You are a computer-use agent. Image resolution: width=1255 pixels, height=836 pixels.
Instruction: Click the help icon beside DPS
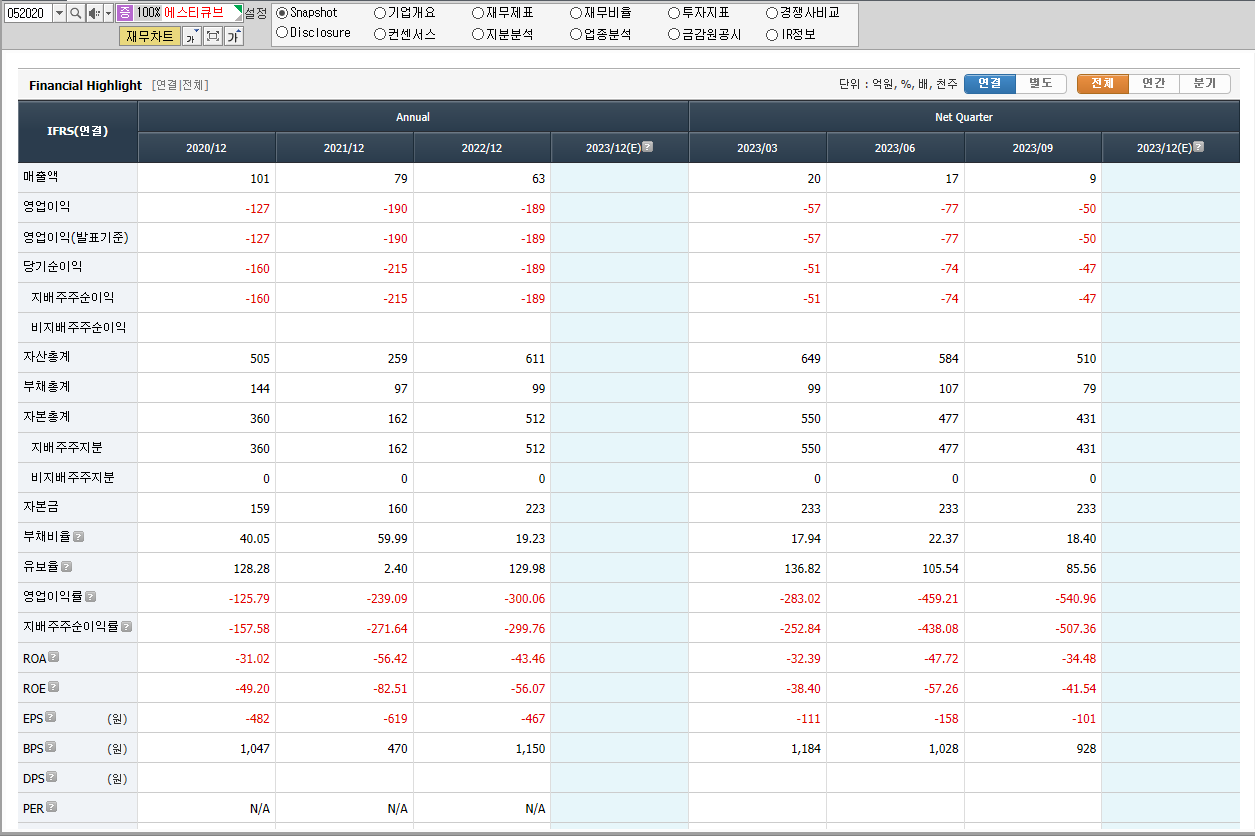51,776
